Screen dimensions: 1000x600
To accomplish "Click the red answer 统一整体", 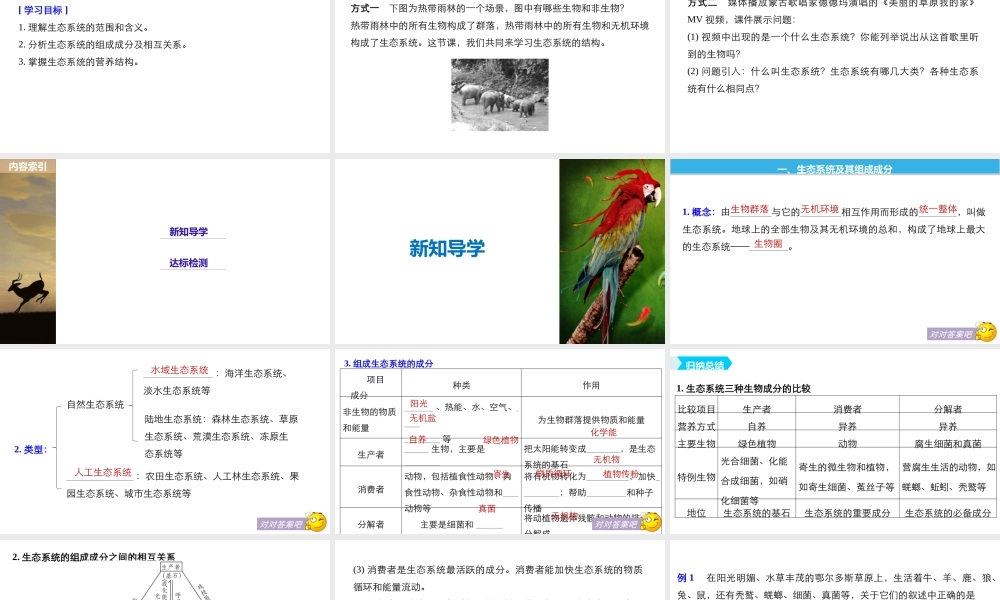I will [x=938, y=209].
